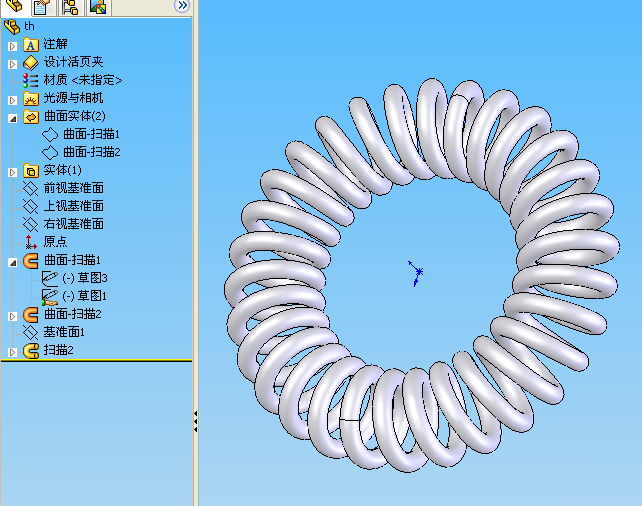The height and width of the screenshot is (506, 642).
Task: Select 曲面-扫描2 under surface bodies folder
Action: pos(92,152)
